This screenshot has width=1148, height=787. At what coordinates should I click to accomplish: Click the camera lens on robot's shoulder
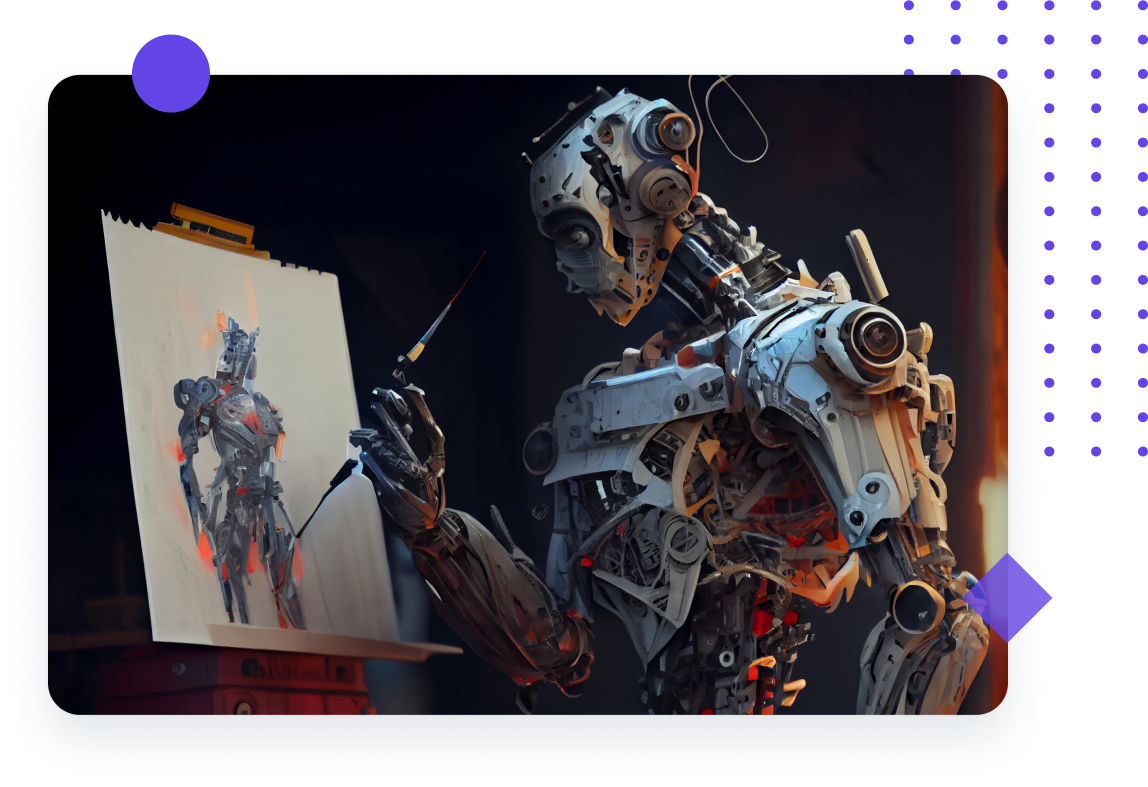click(x=873, y=336)
